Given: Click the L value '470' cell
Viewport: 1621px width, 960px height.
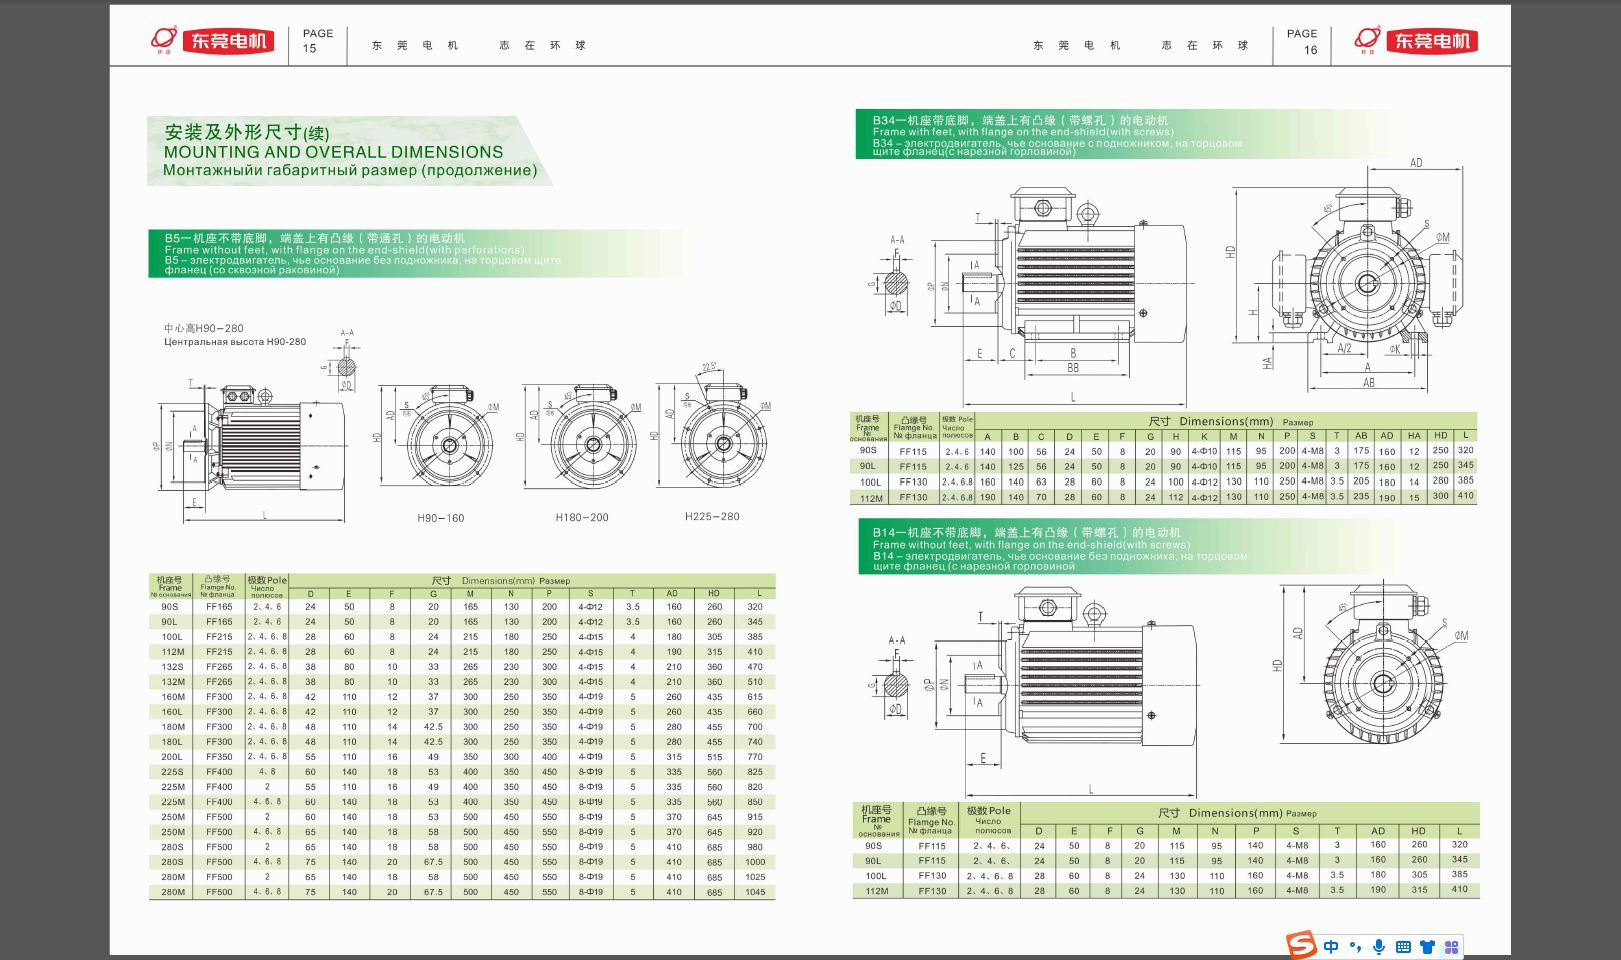Looking at the screenshot, I should coord(755,667).
